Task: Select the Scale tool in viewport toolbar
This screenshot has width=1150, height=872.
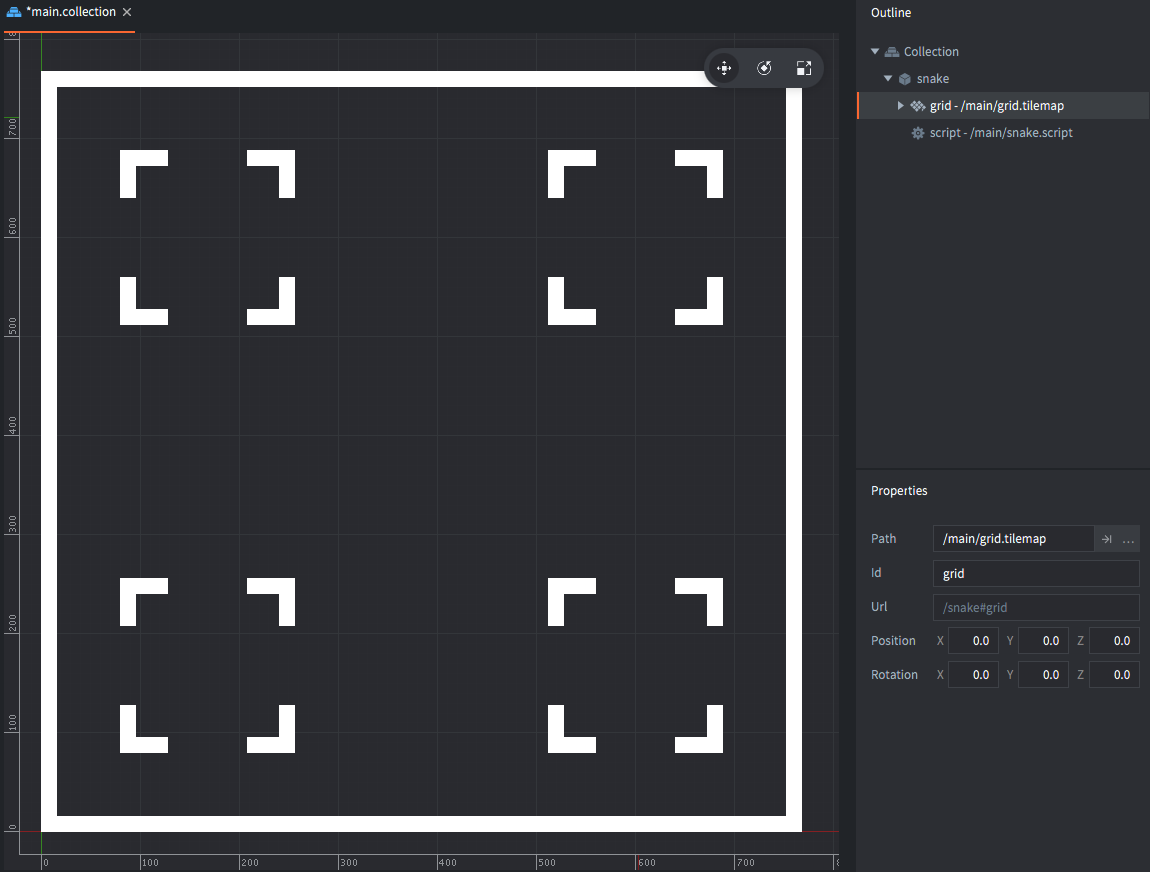Action: [804, 68]
